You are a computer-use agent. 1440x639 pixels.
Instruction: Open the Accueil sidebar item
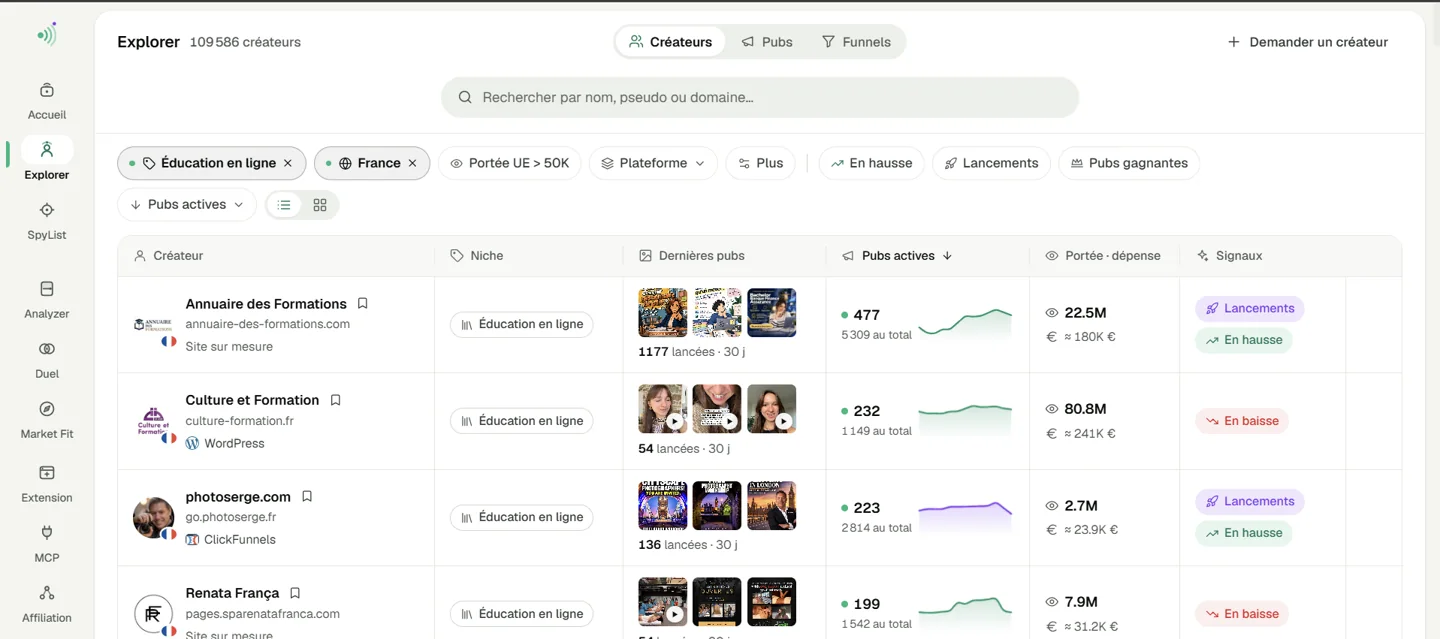47,101
